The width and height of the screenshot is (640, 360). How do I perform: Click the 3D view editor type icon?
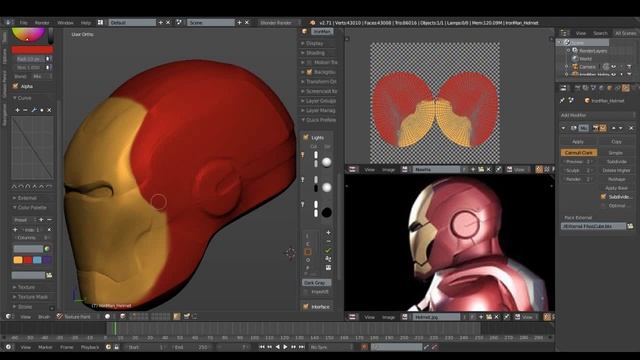pos(8,316)
